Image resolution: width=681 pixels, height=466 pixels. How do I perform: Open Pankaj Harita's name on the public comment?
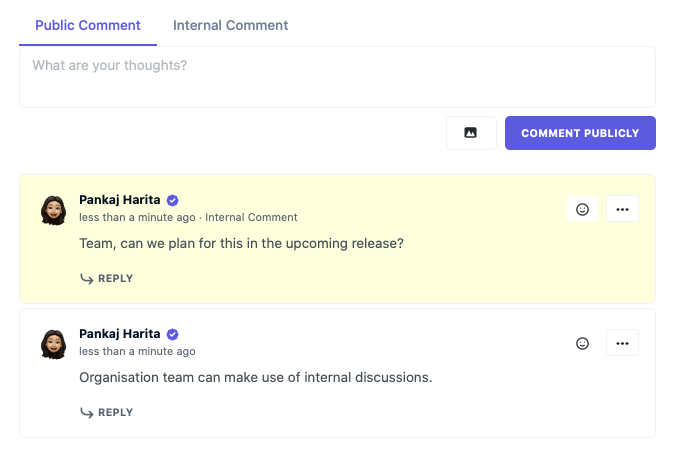coord(120,334)
